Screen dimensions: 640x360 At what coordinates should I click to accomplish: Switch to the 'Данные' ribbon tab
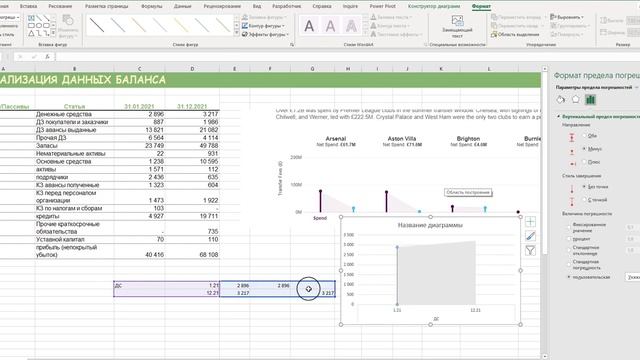182,7
